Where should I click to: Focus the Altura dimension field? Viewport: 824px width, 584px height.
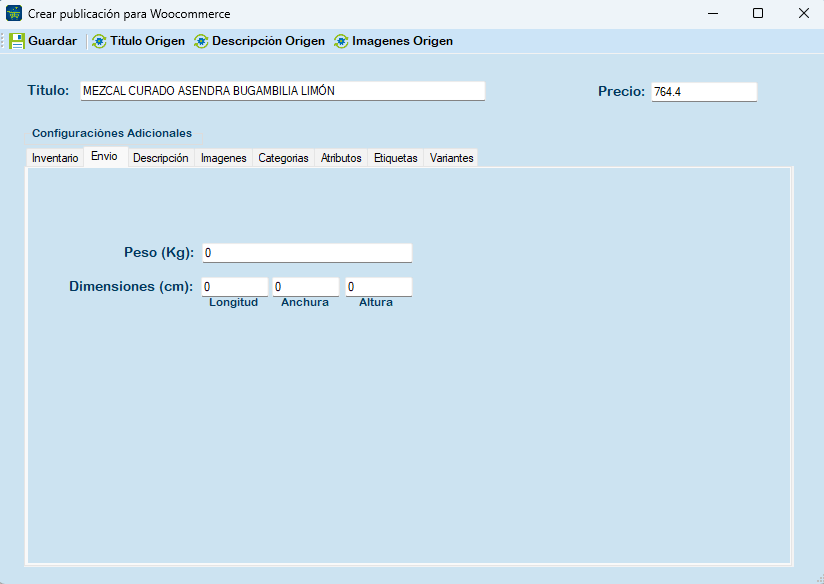coord(377,287)
